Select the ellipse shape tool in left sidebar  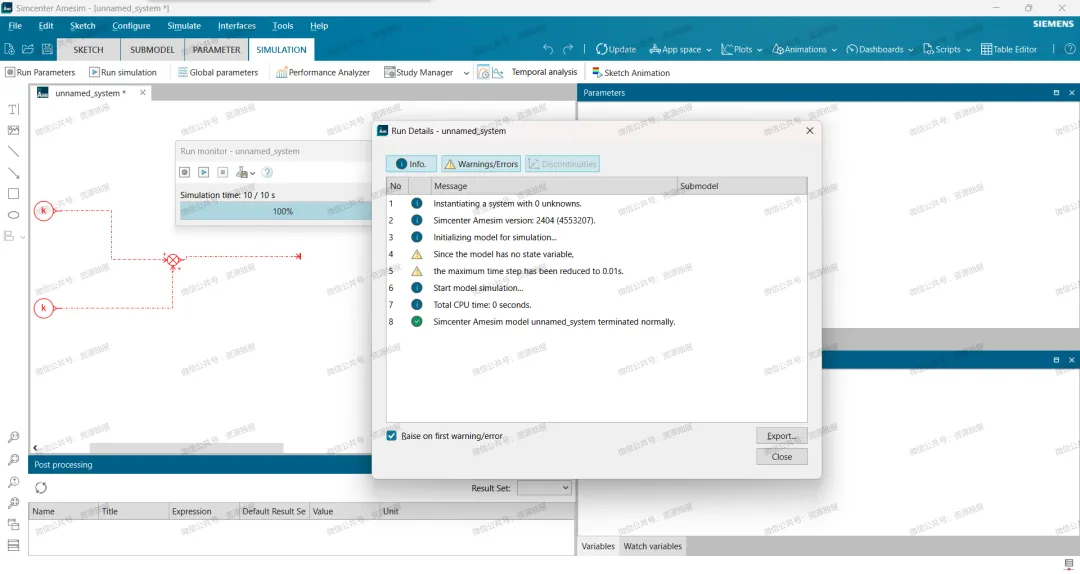click(x=13, y=215)
